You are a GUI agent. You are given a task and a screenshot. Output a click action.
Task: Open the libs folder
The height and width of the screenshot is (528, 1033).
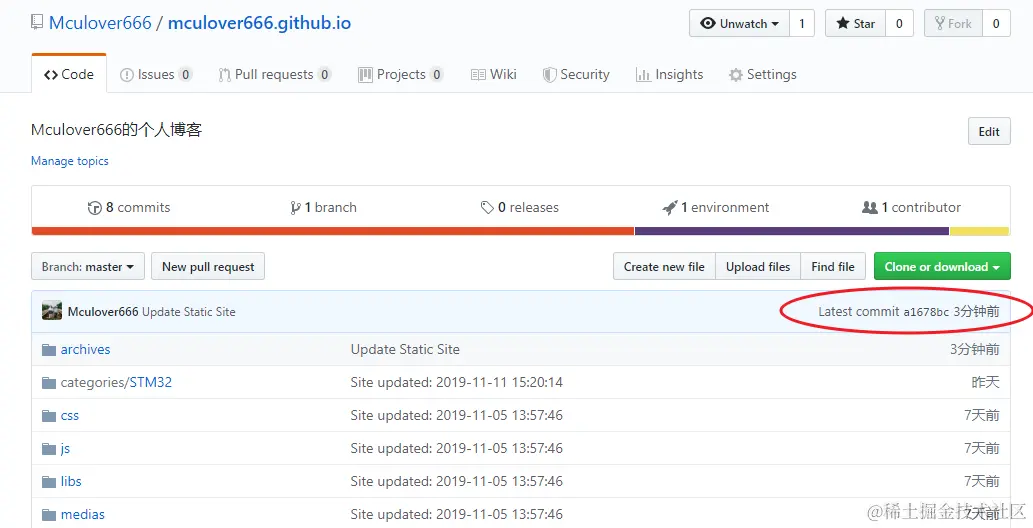pyautogui.click(x=71, y=481)
